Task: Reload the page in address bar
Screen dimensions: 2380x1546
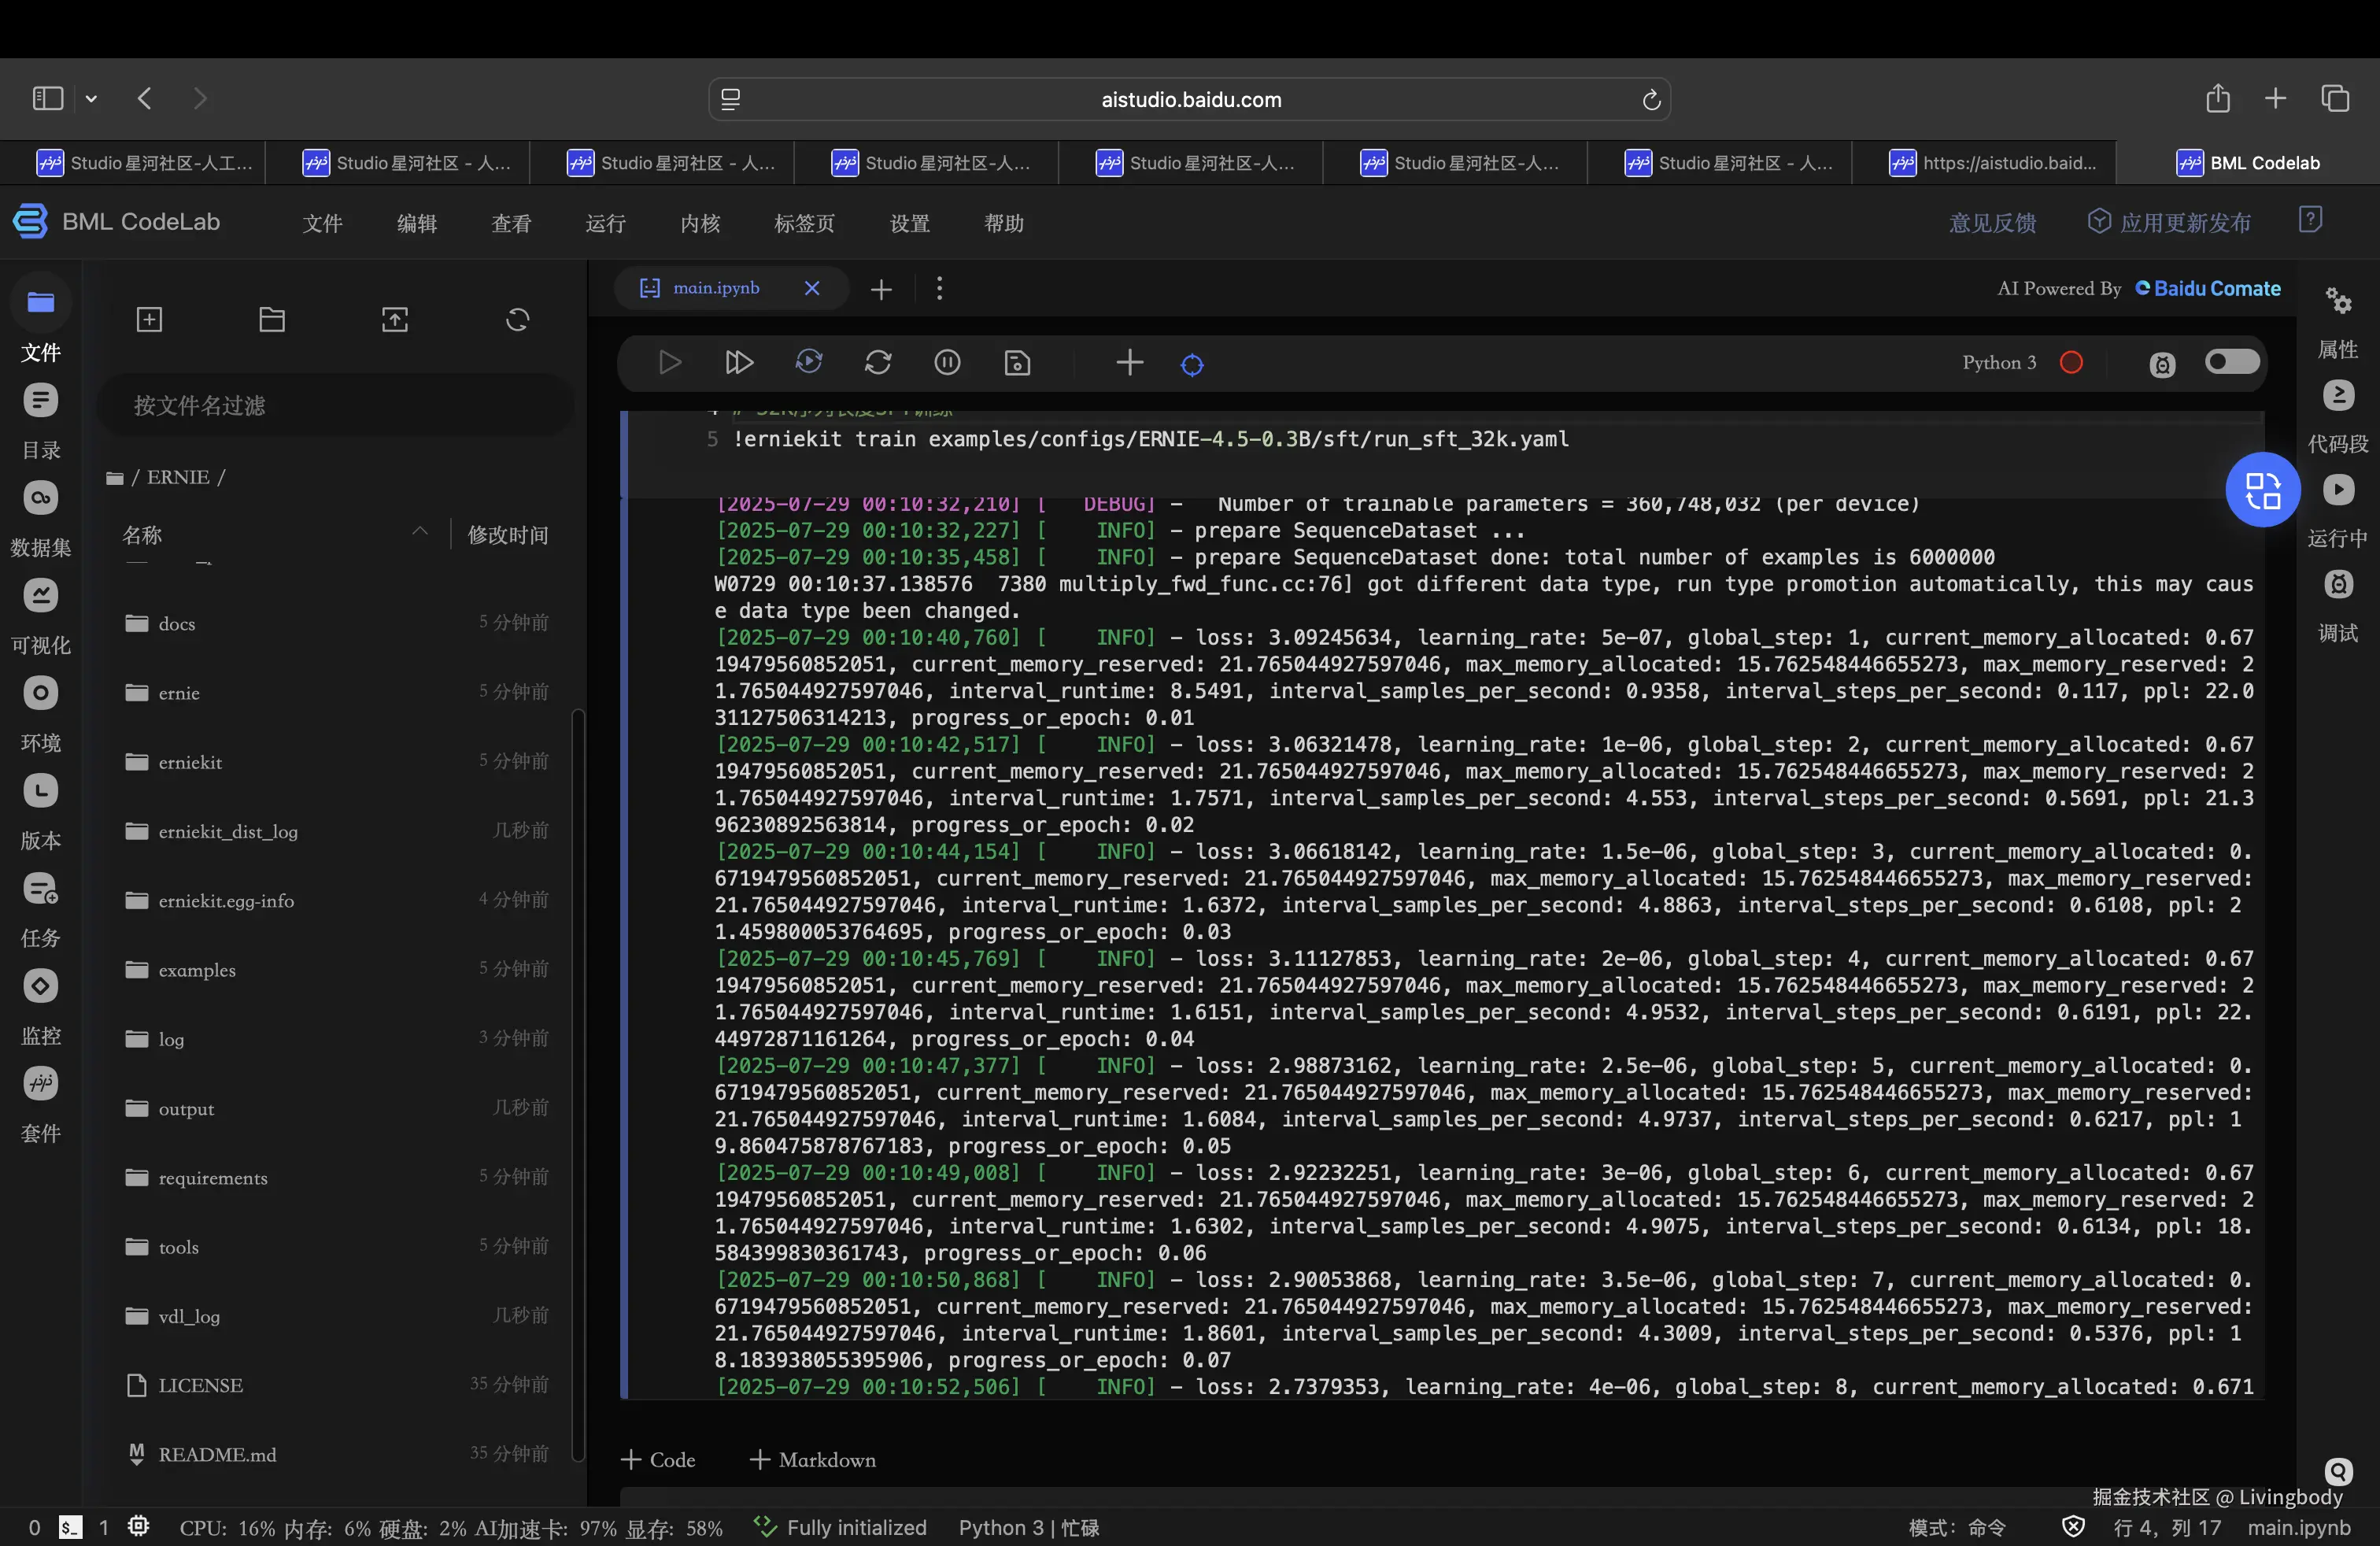Action: pyautogui.click(x=1651, y=99)
